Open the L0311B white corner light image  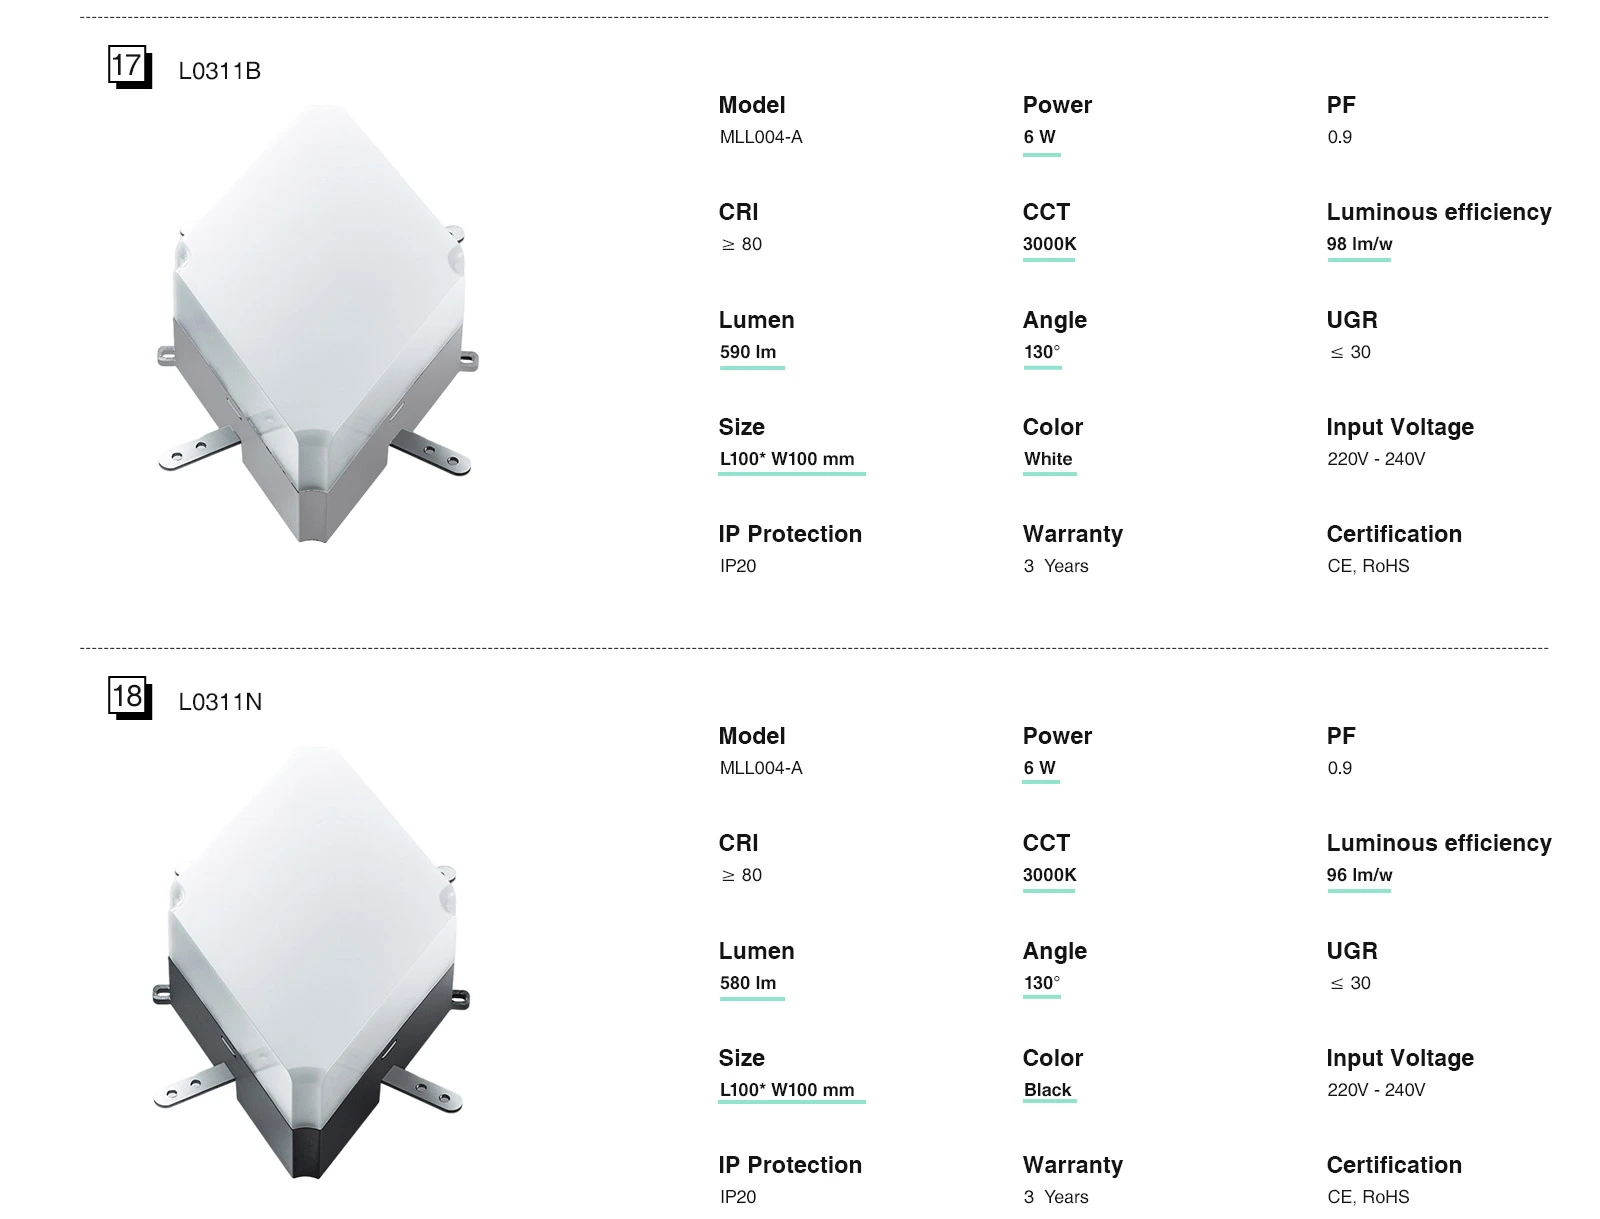coord(315,325)
